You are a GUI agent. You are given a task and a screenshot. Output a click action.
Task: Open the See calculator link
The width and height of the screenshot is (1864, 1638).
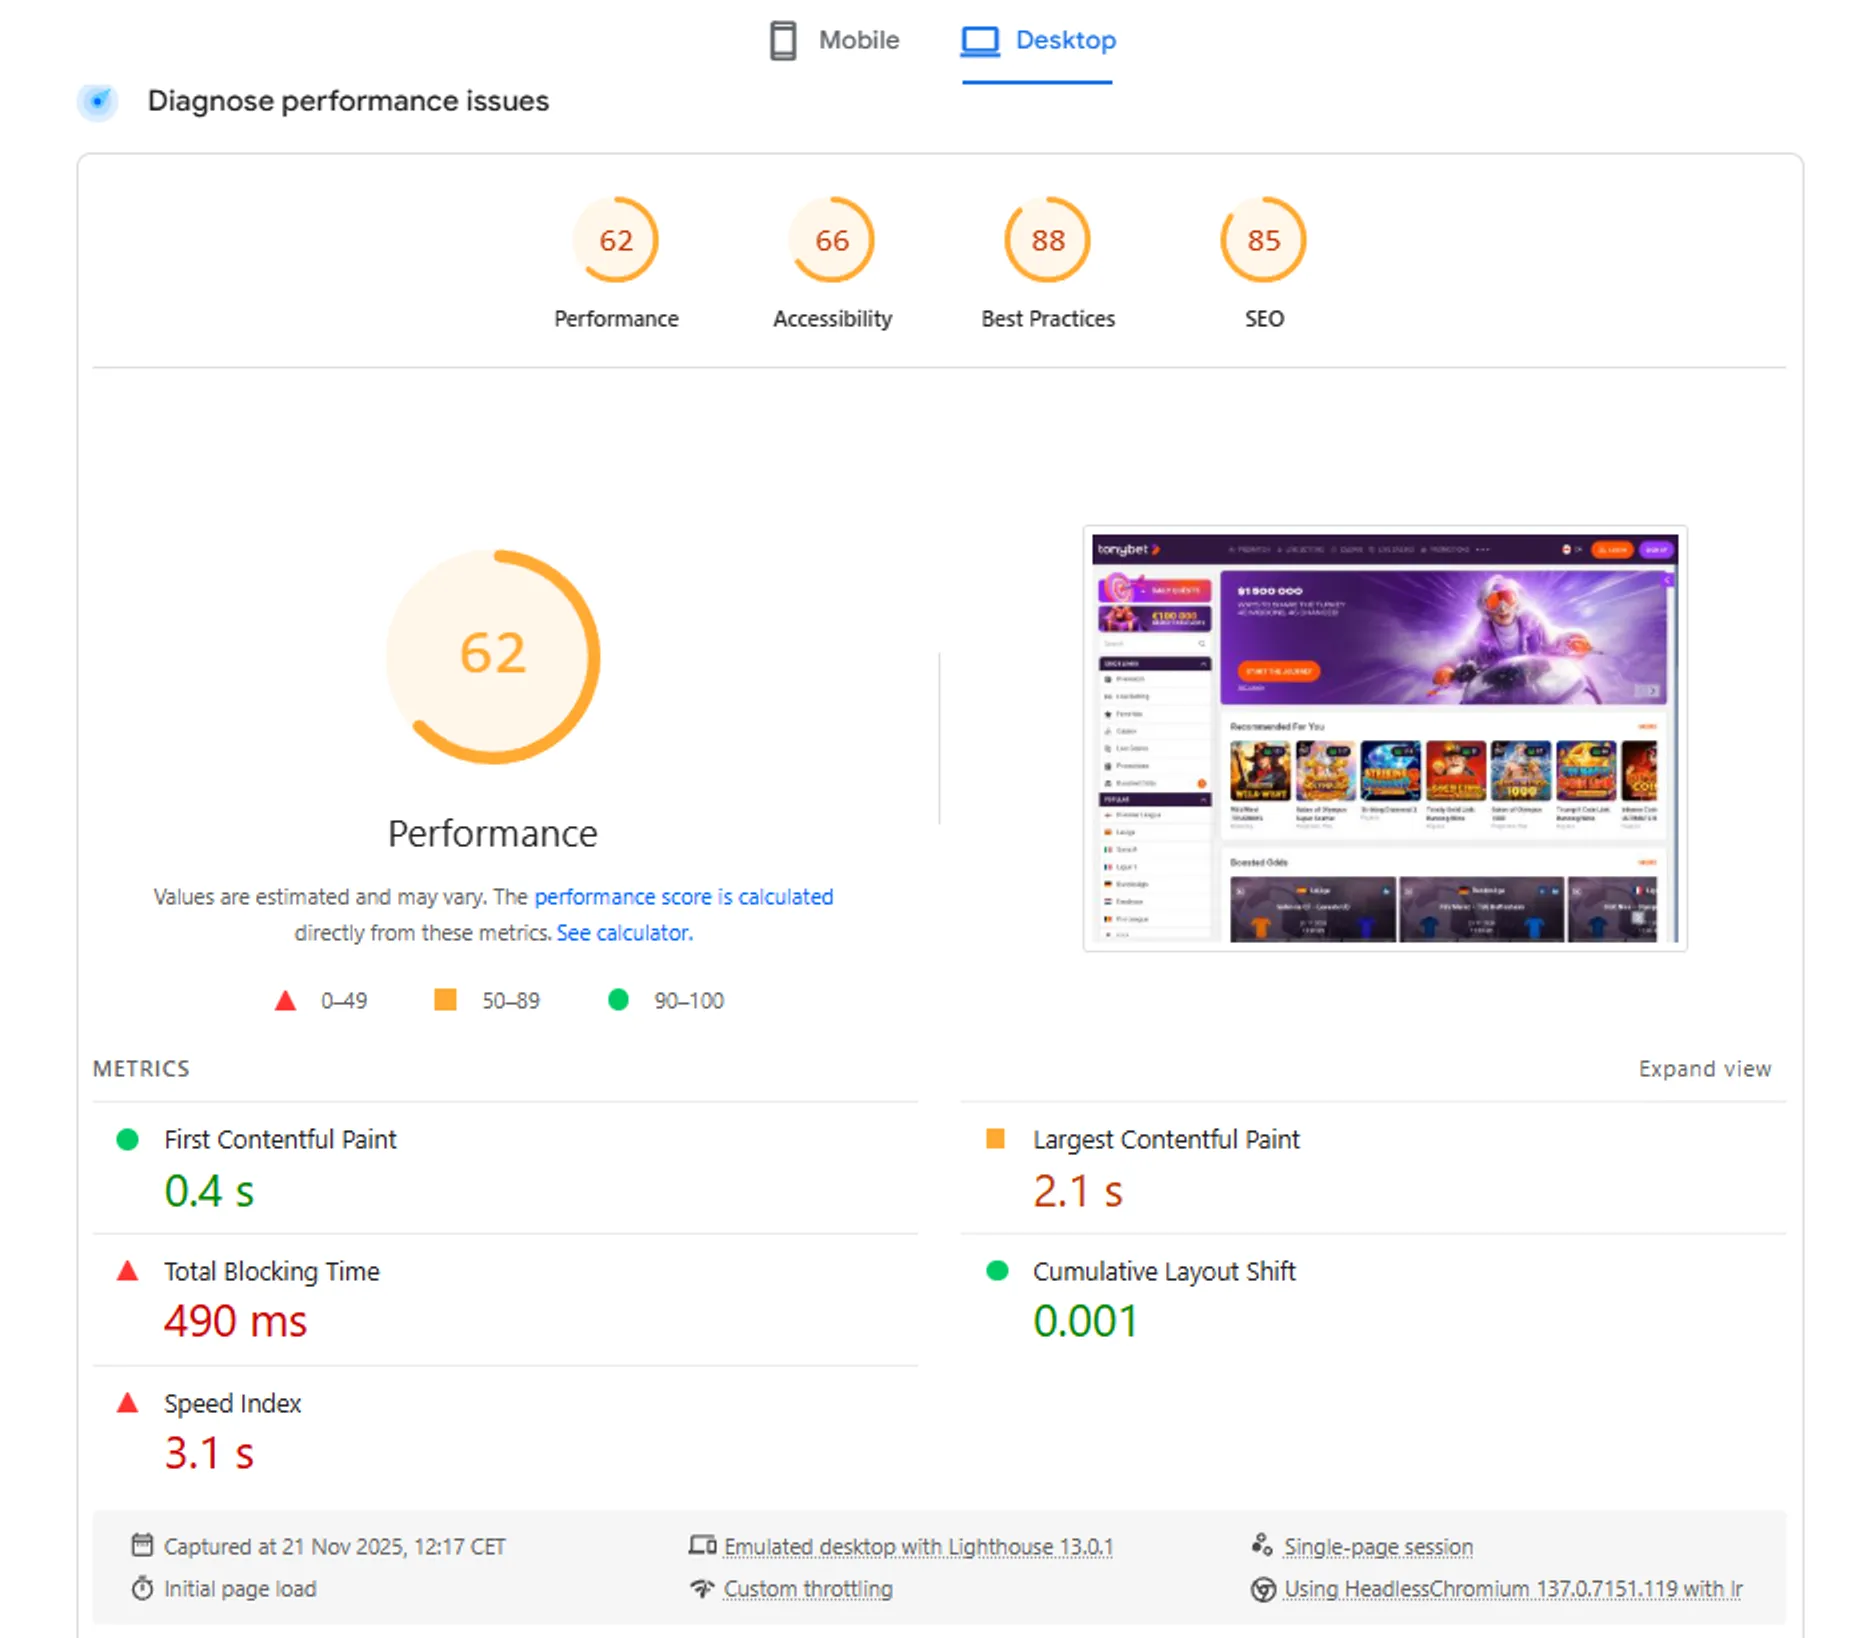click(x=623, y=932)
